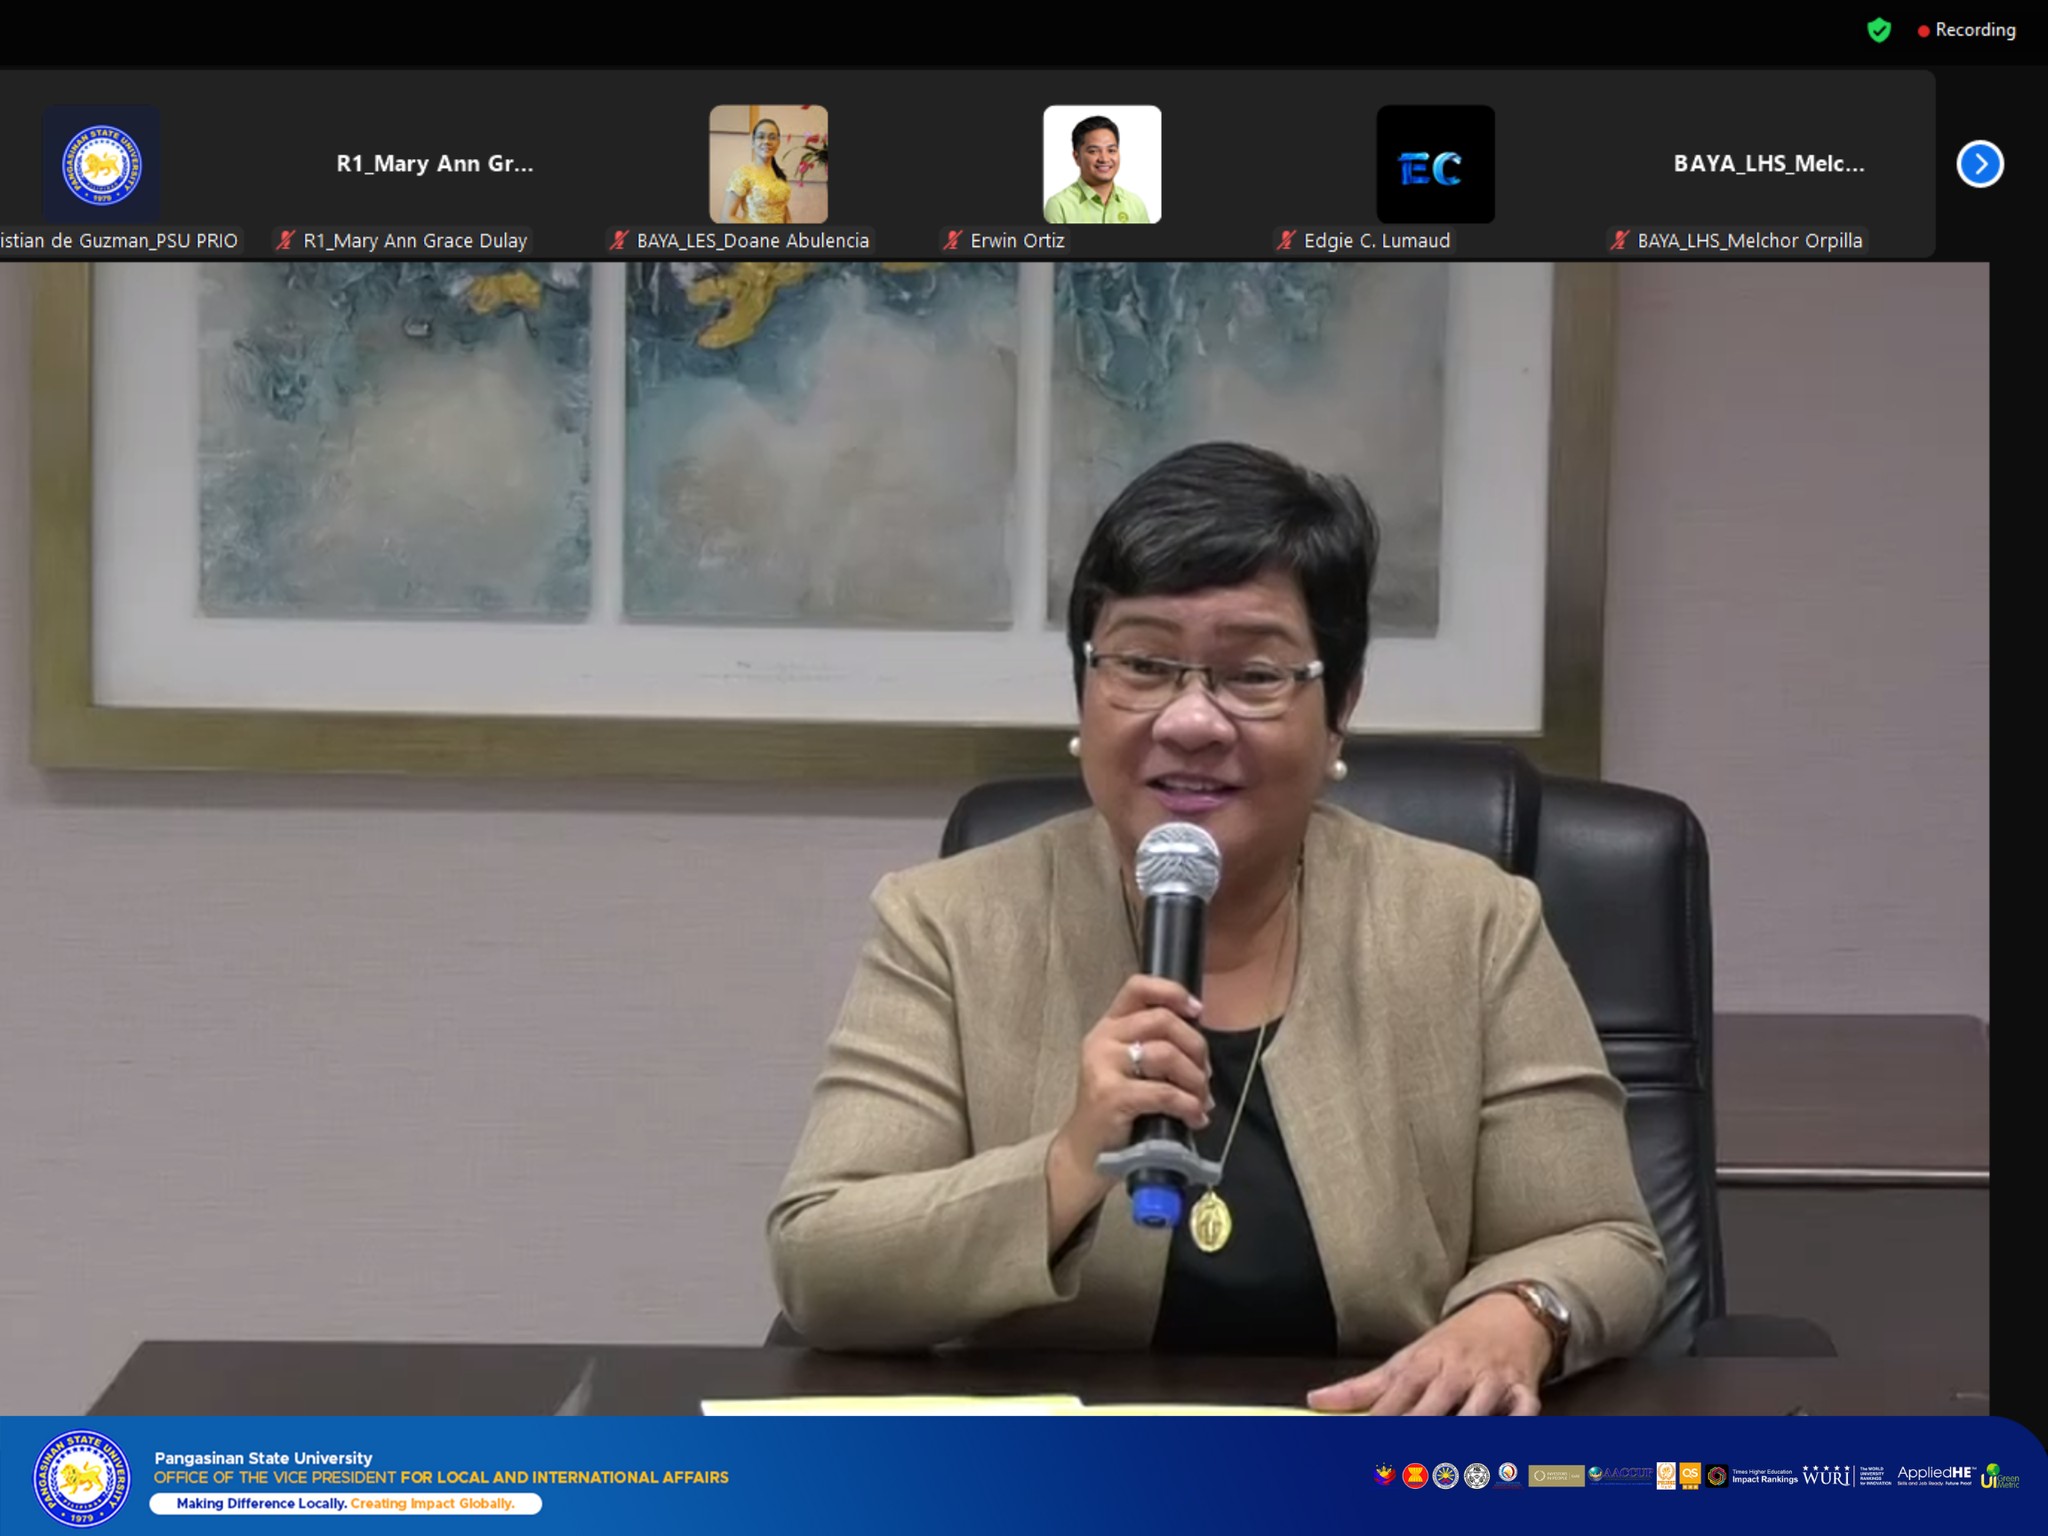Click the muted mic icon beside Melchor Orpilla
Screen dimensions: 2048x1536
[x=1620, y=240]
